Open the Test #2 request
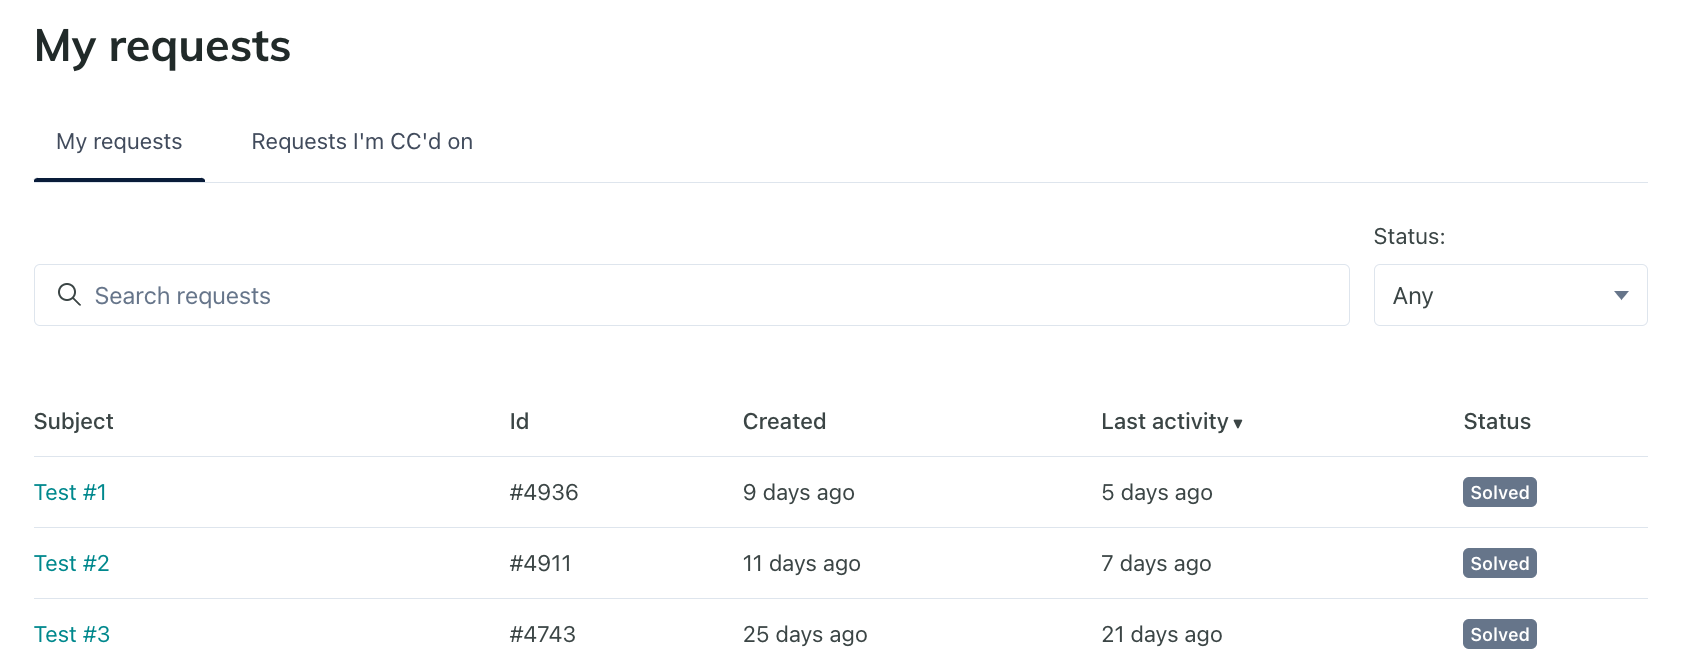The image size is (1683, 658). tap(72, 563)
